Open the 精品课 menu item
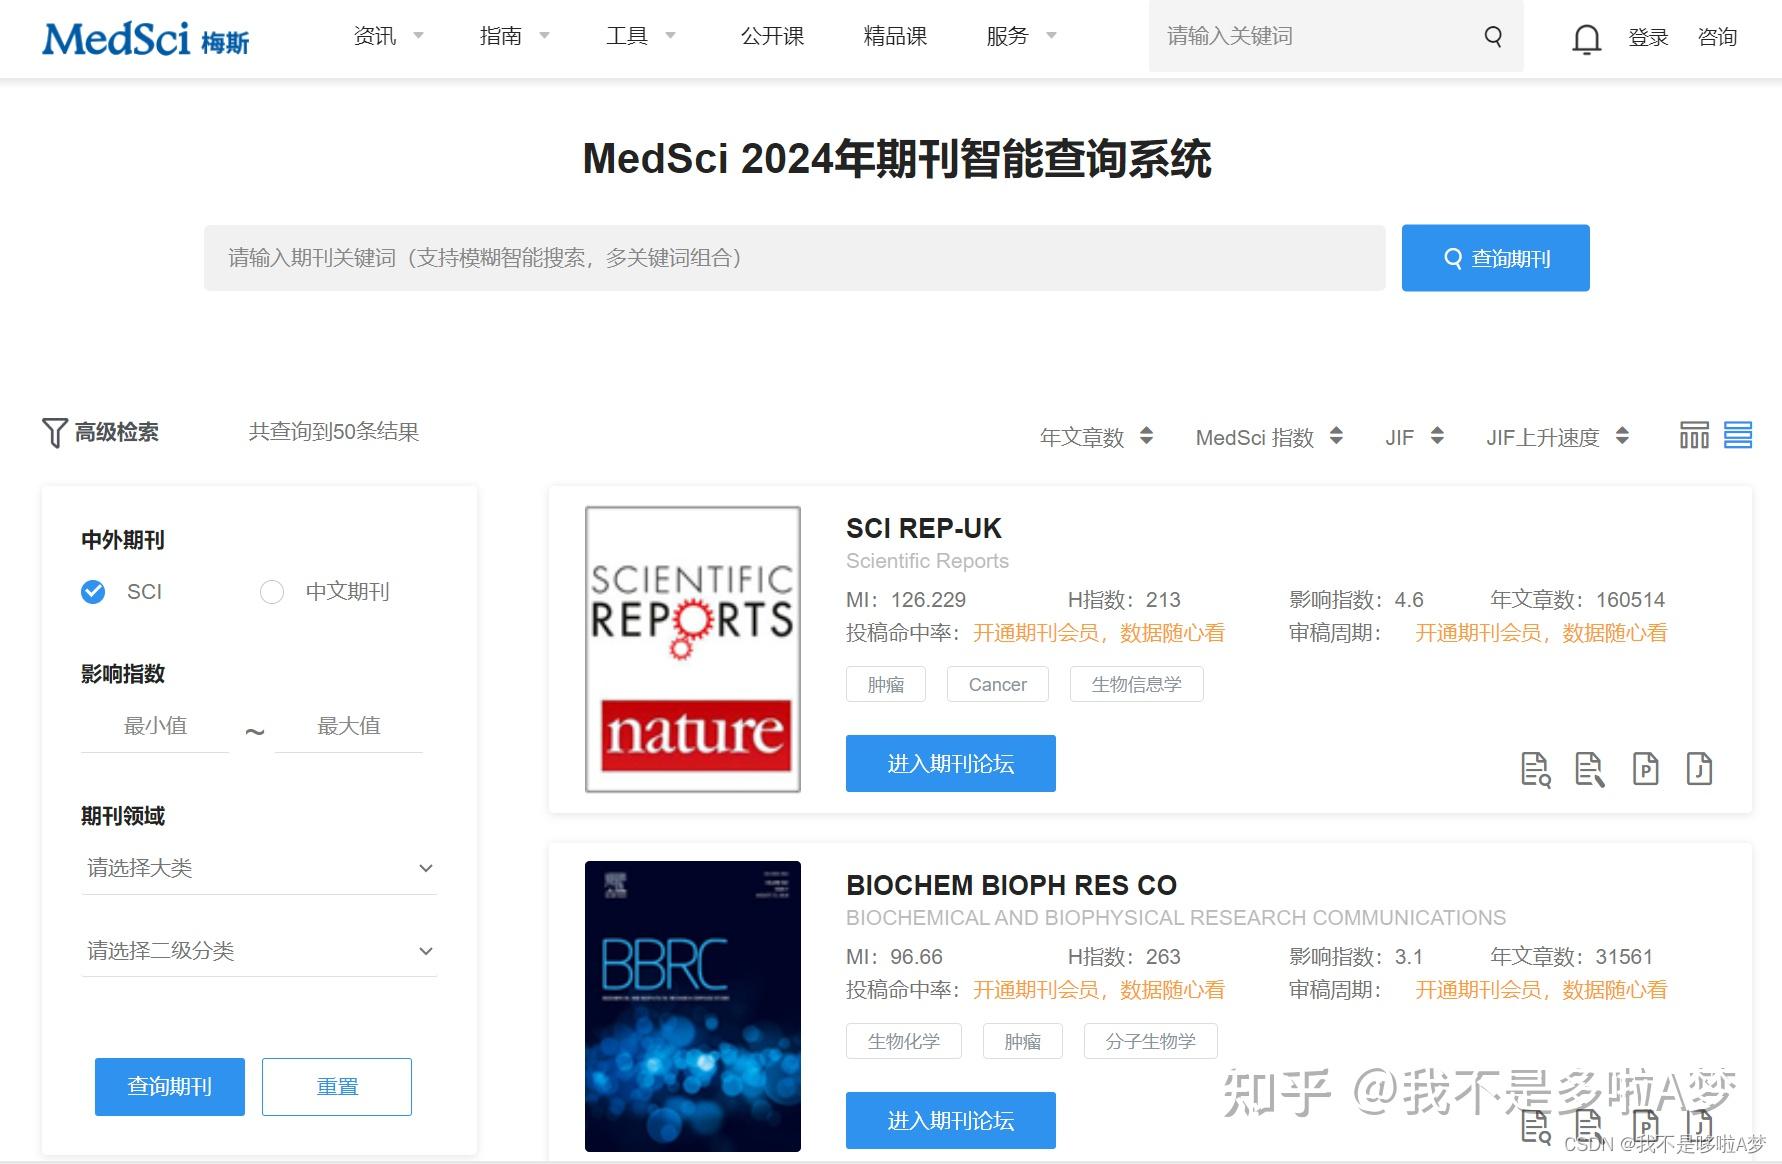Image resolution: width=1782 pixels, height=1164 pixels. 895,36
